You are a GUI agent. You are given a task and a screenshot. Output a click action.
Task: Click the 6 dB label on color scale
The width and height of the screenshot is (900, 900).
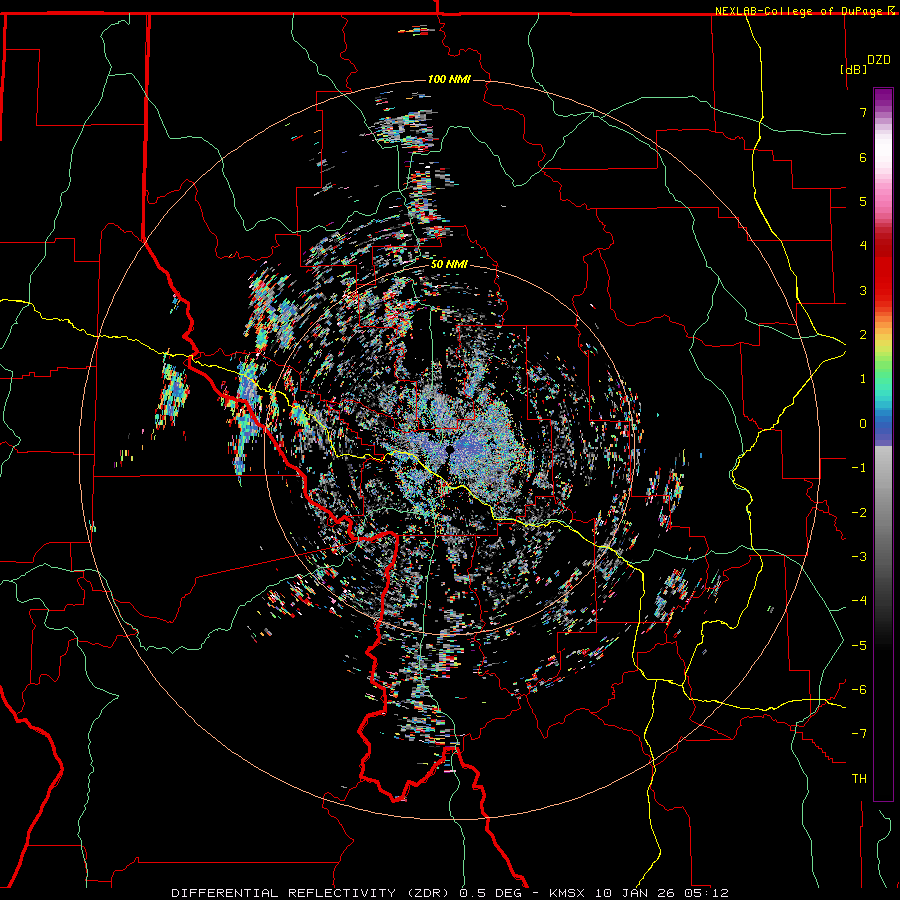(x=863, y=157)
